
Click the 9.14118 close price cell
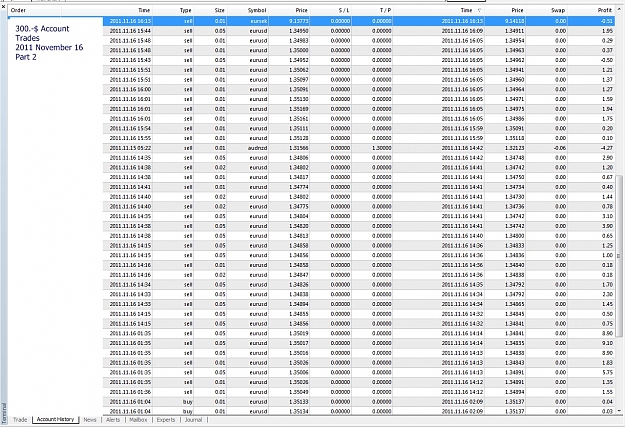514,21
